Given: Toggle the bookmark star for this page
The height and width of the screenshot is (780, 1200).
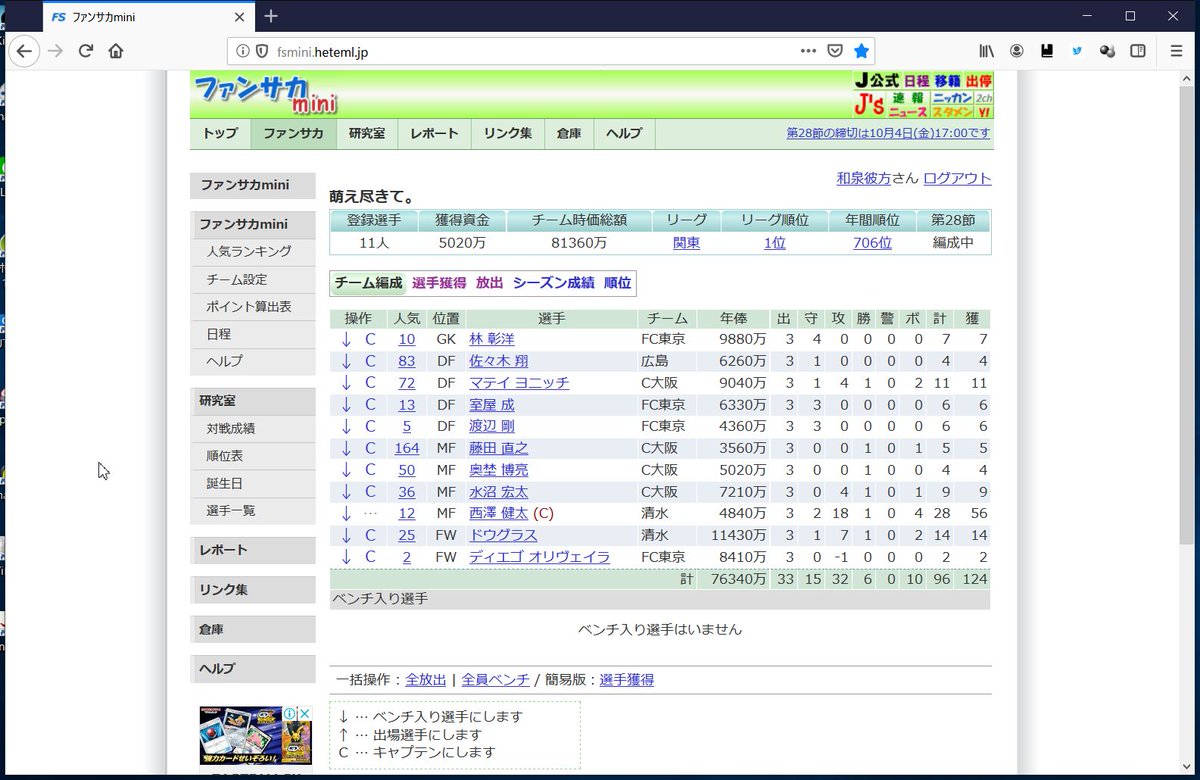Looking at the screenshot, I should 861,49.
